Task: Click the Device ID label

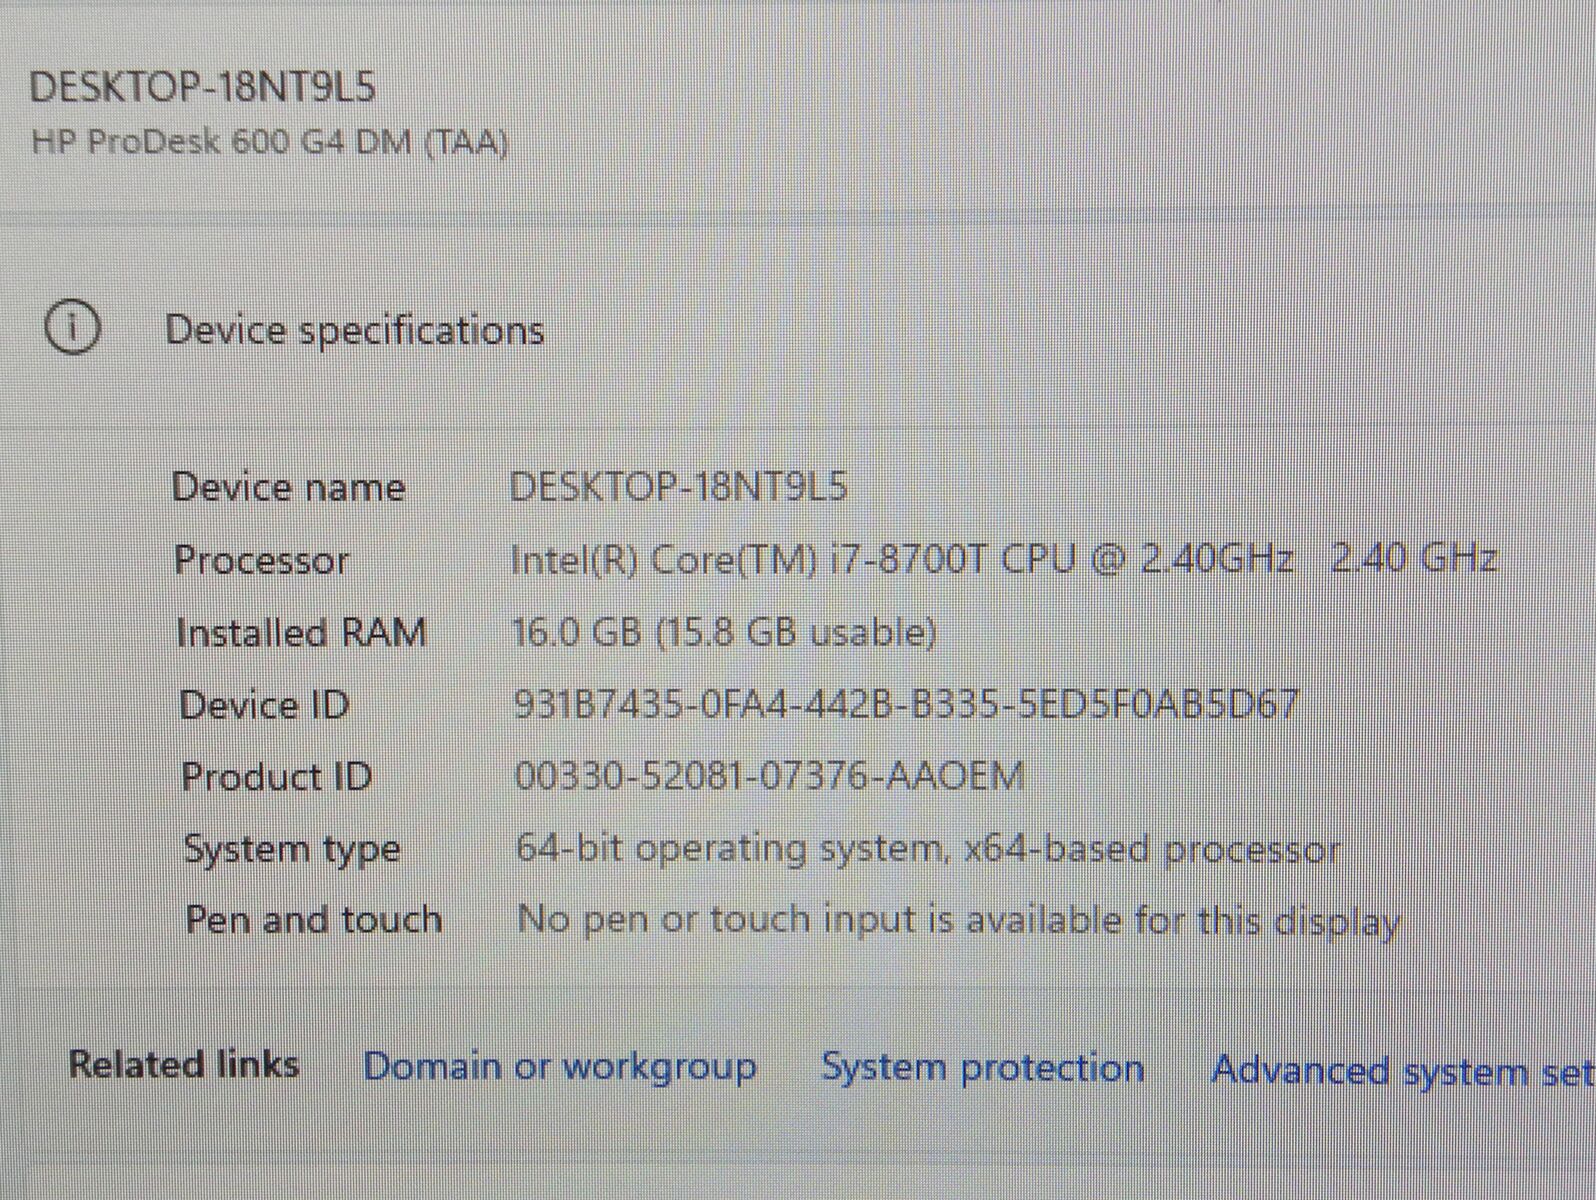Action: [265, 705]
